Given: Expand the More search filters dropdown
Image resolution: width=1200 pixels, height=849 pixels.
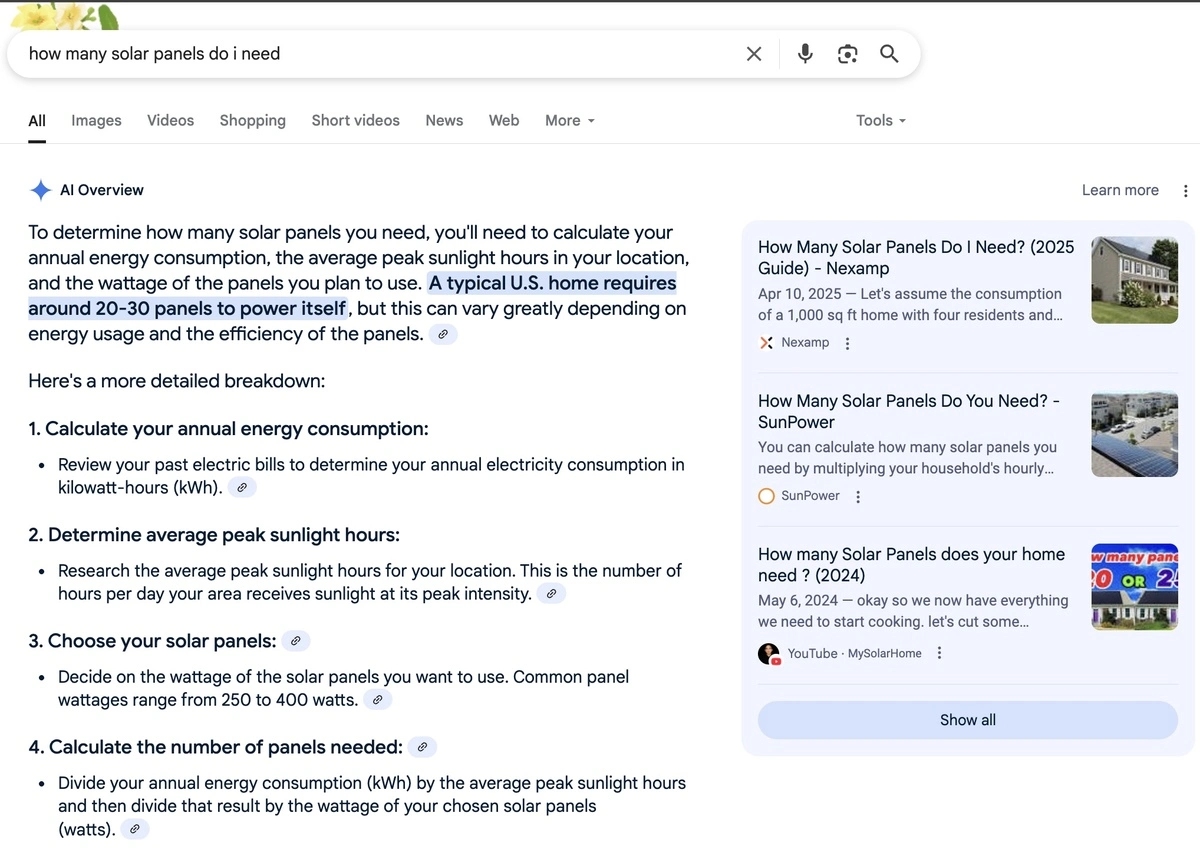Looking at the screenshot, I should [x=569, y=120].
